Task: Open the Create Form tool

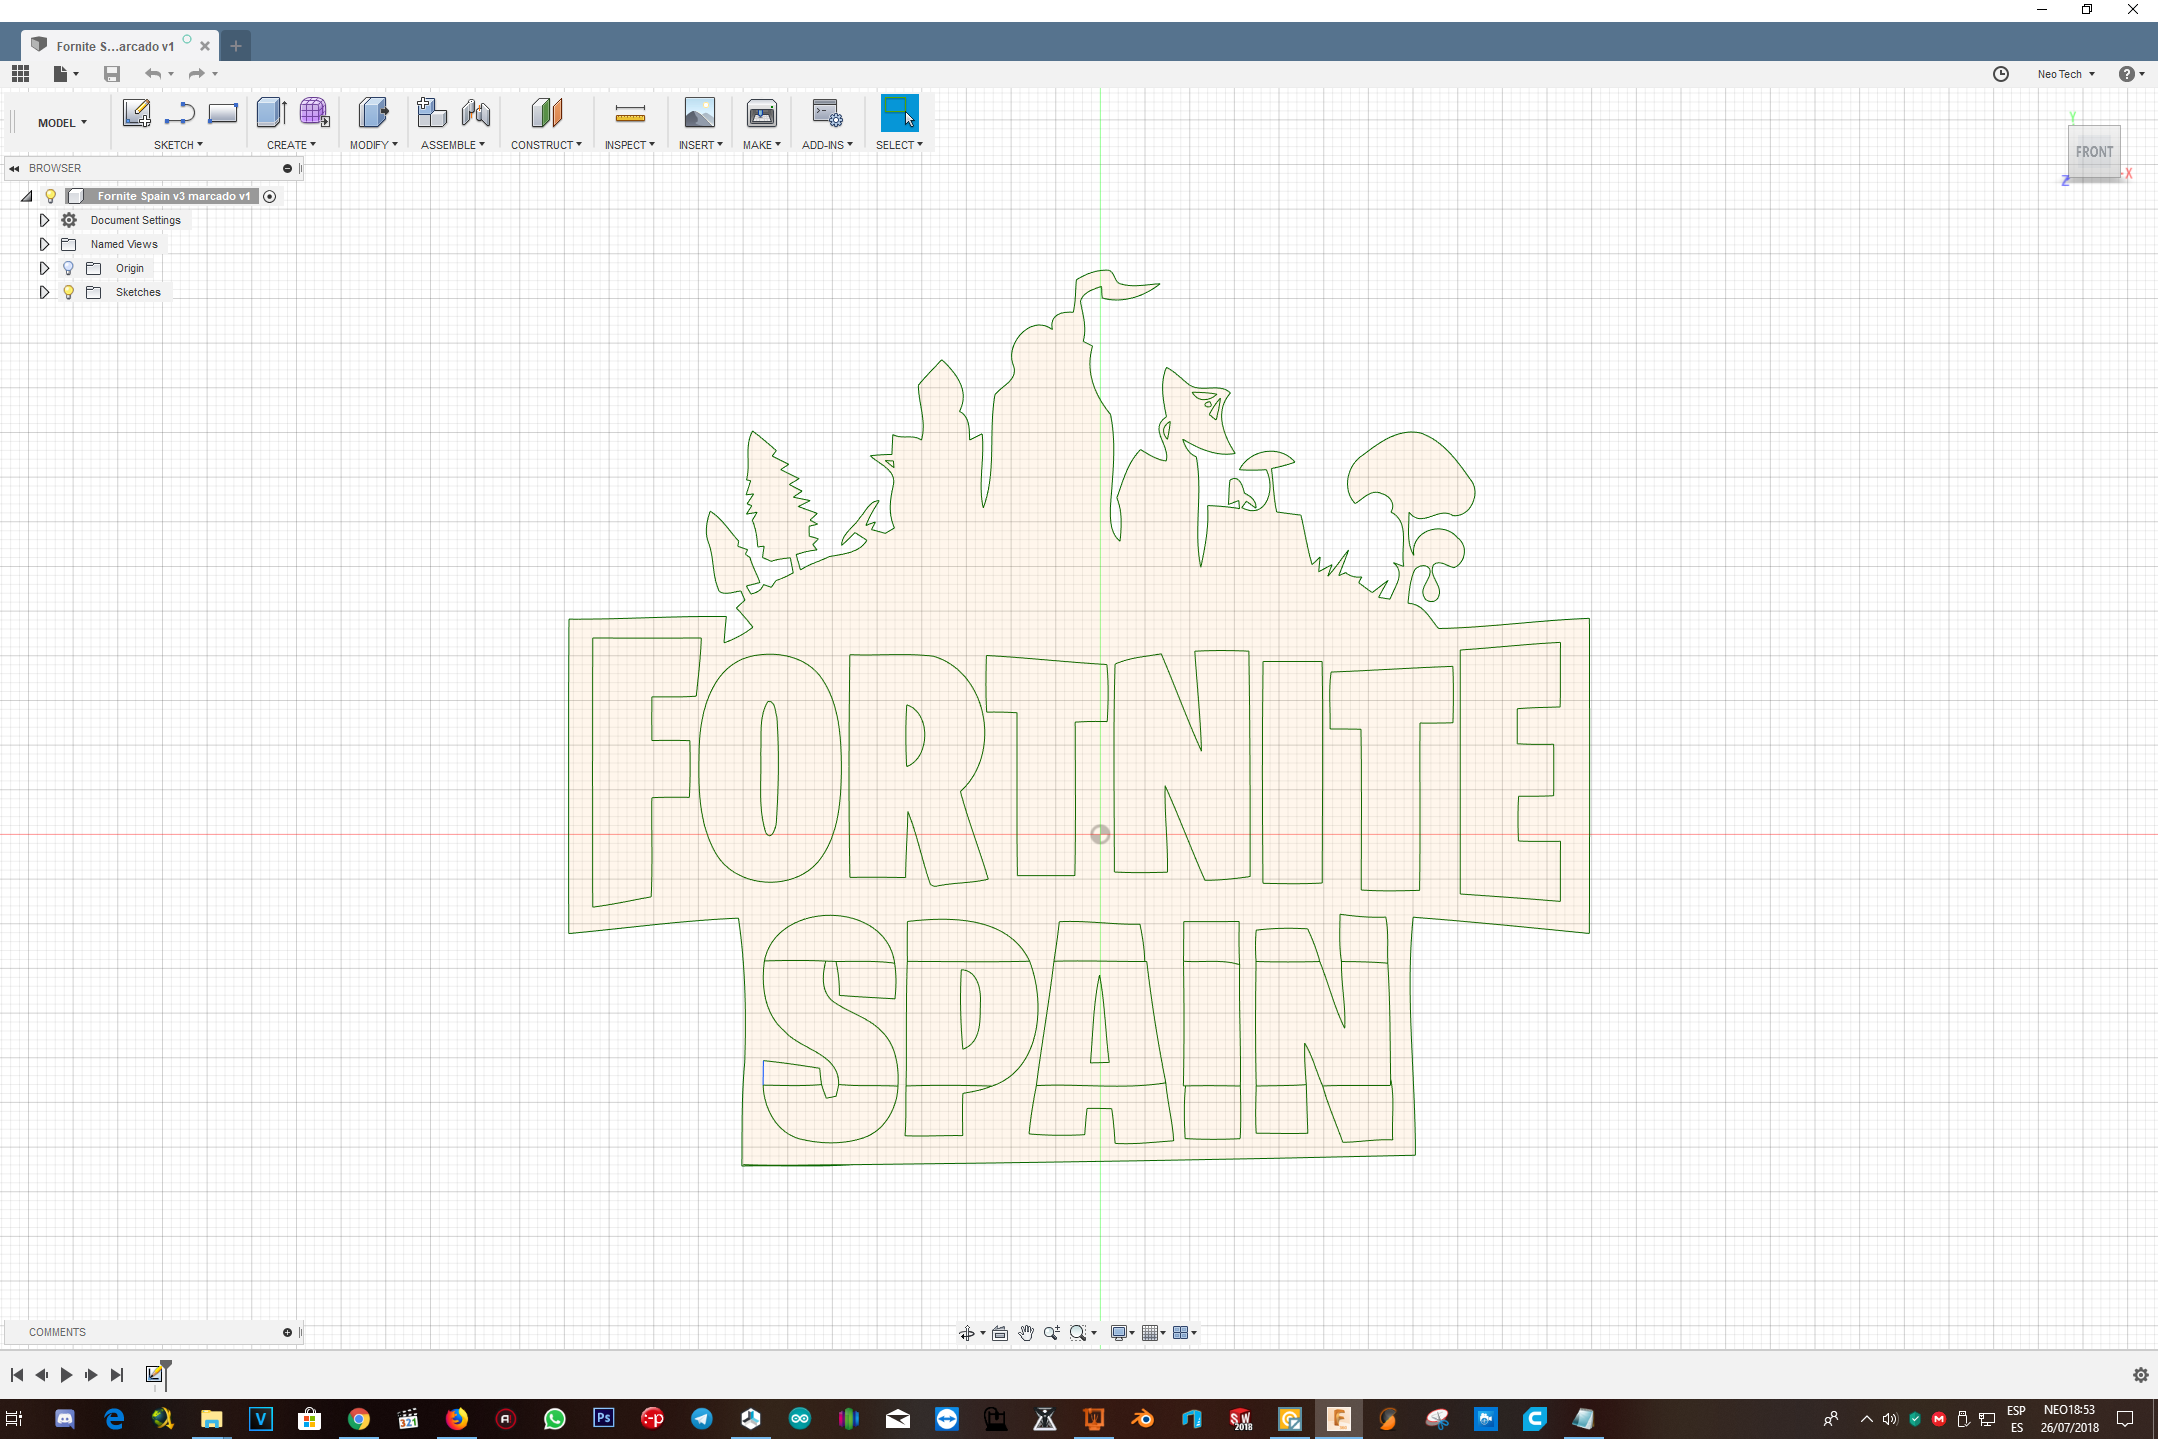Action: coord(314,113)
